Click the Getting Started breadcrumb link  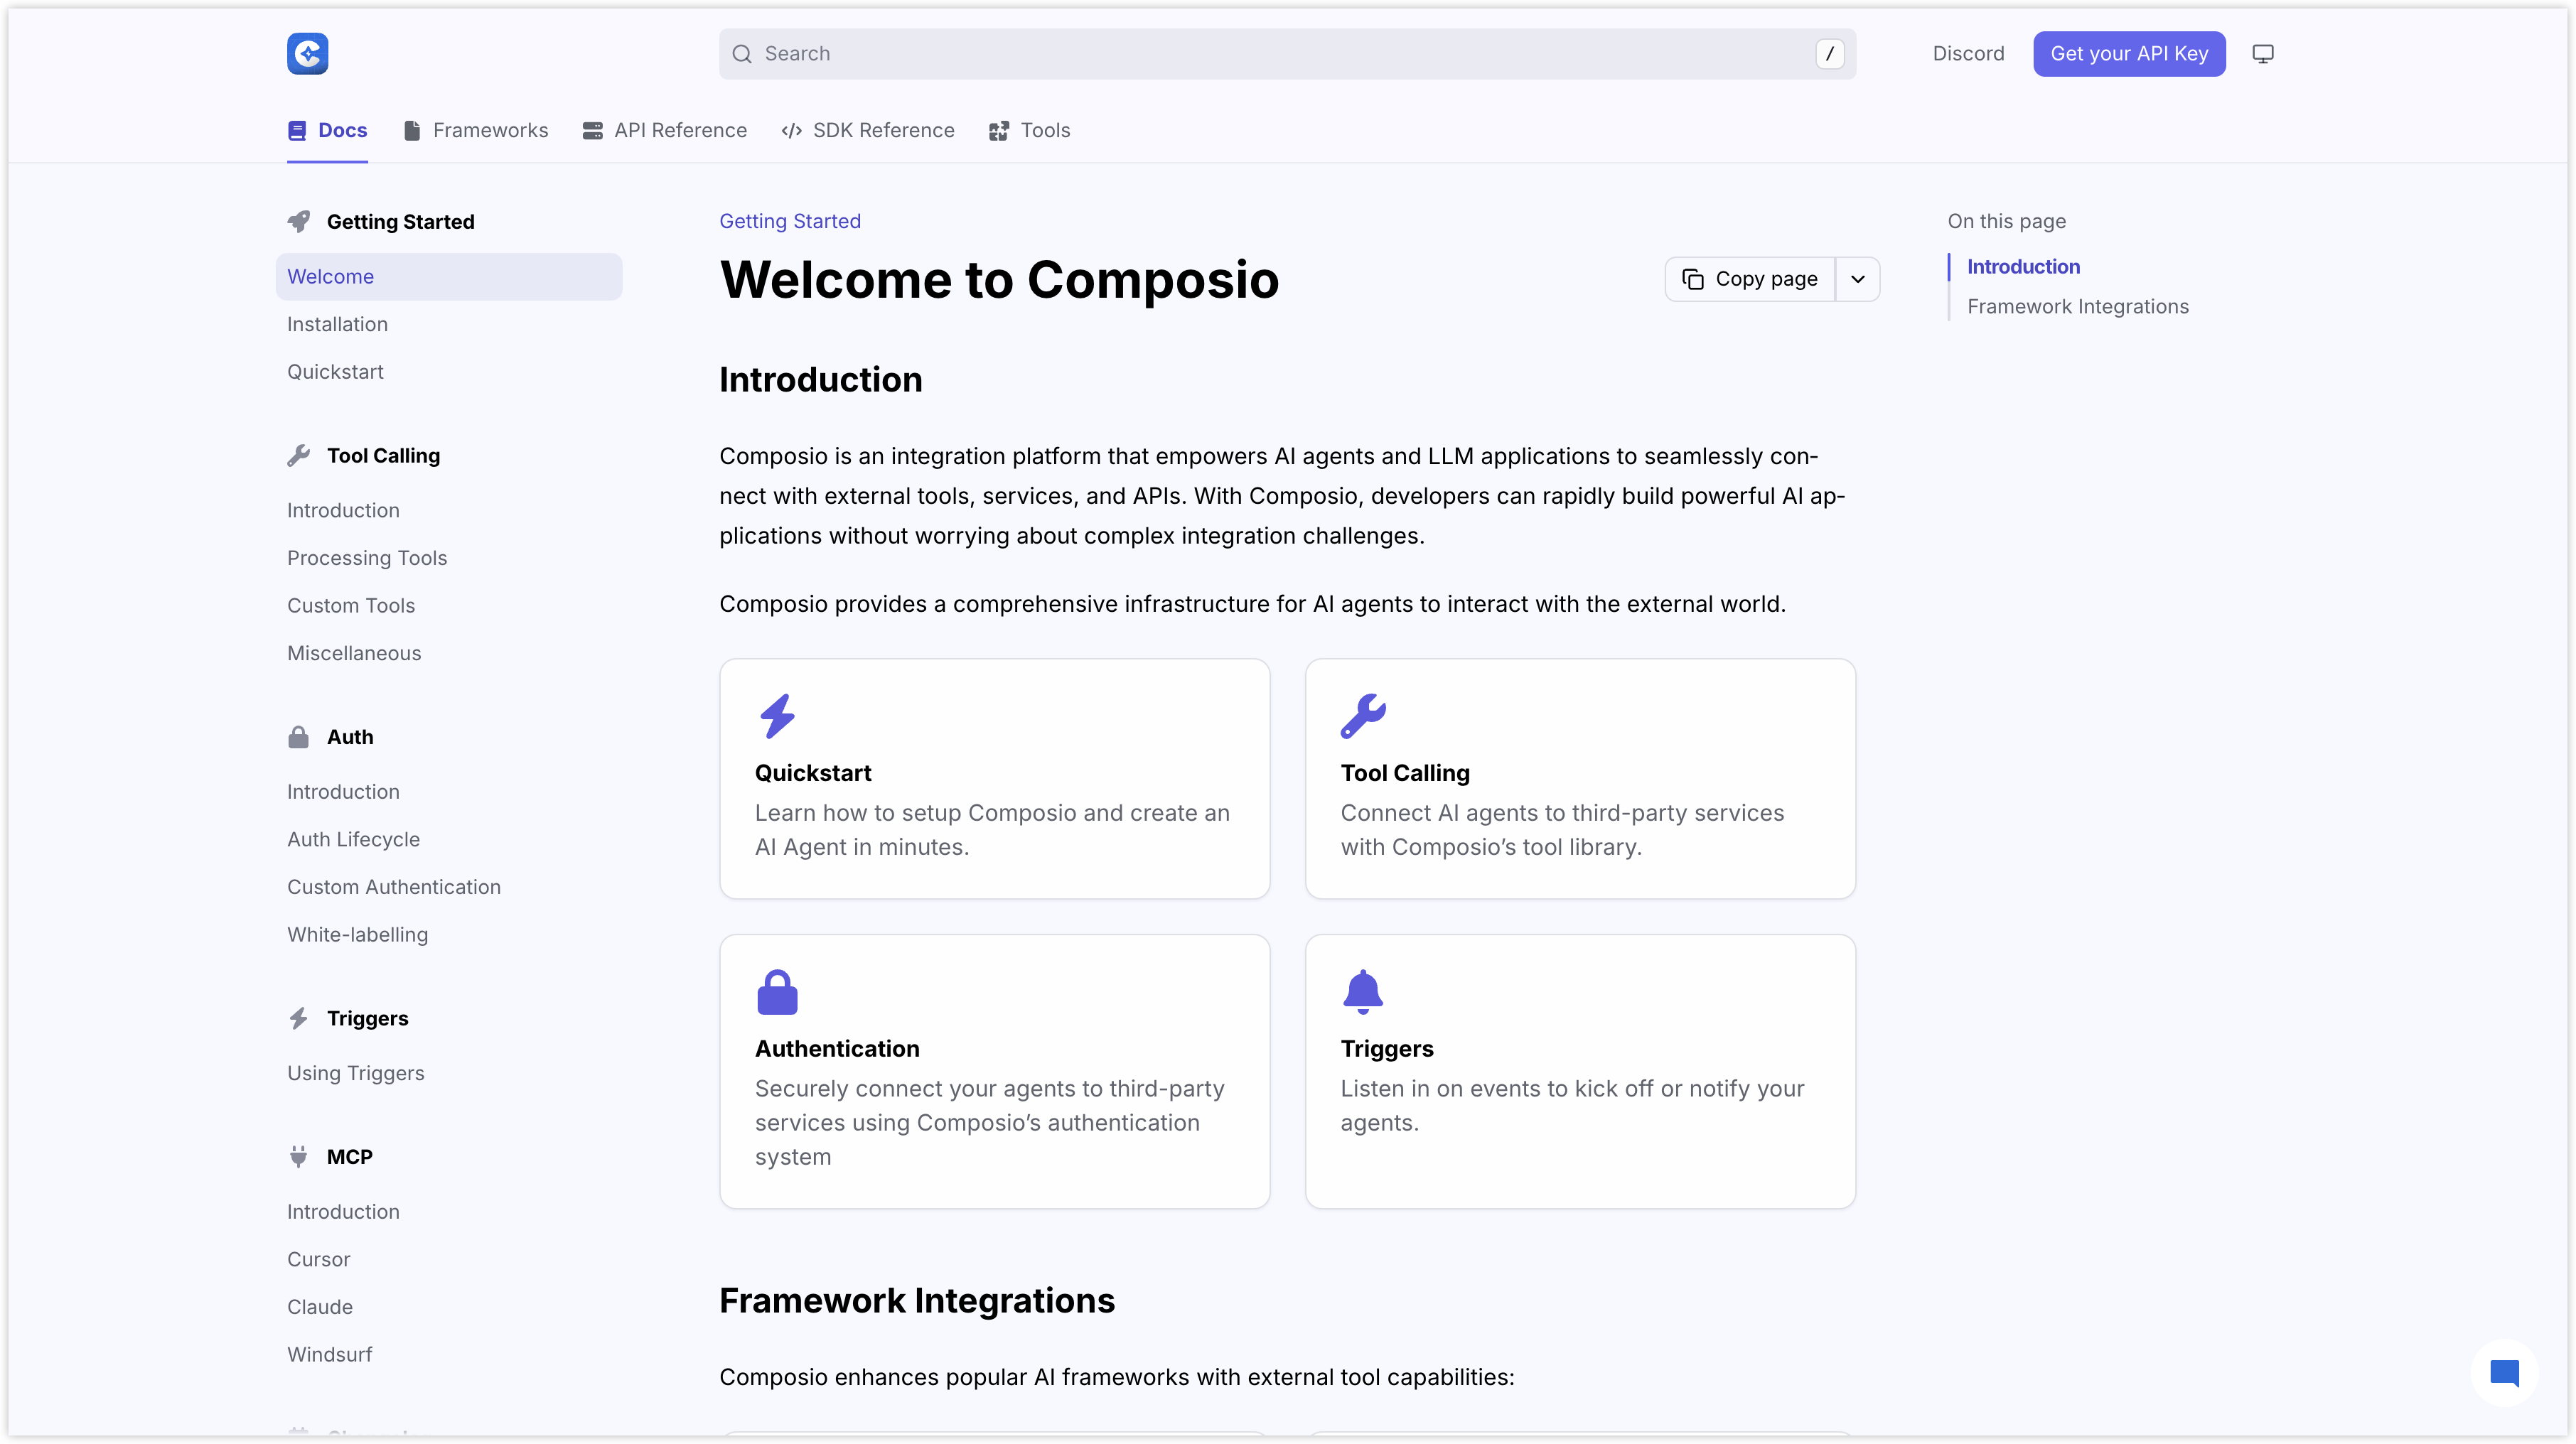[x=790, y=222]
